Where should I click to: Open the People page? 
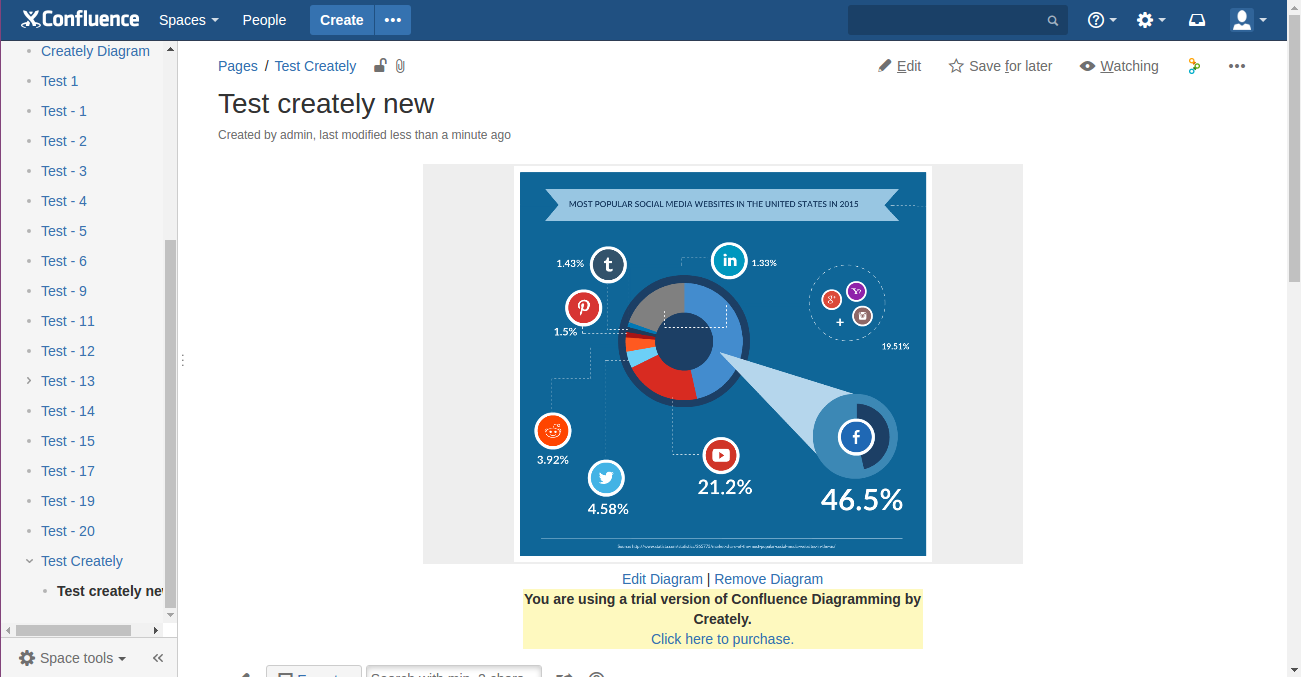point(264,20)
